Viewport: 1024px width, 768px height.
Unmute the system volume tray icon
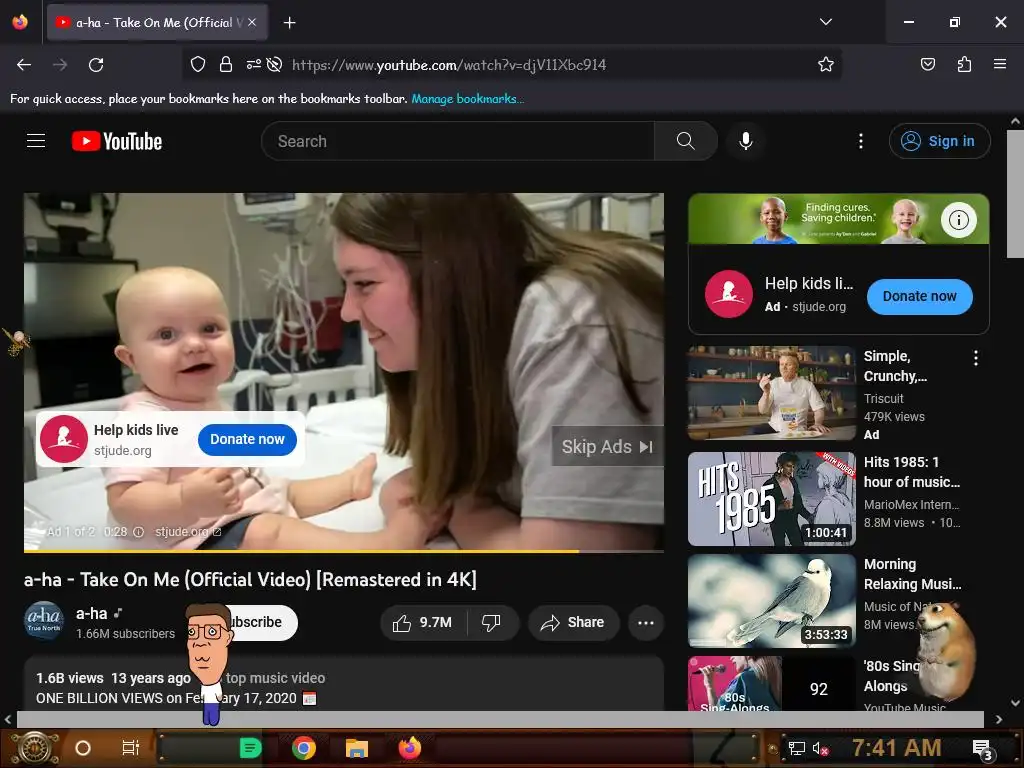[x=820, y=748]
